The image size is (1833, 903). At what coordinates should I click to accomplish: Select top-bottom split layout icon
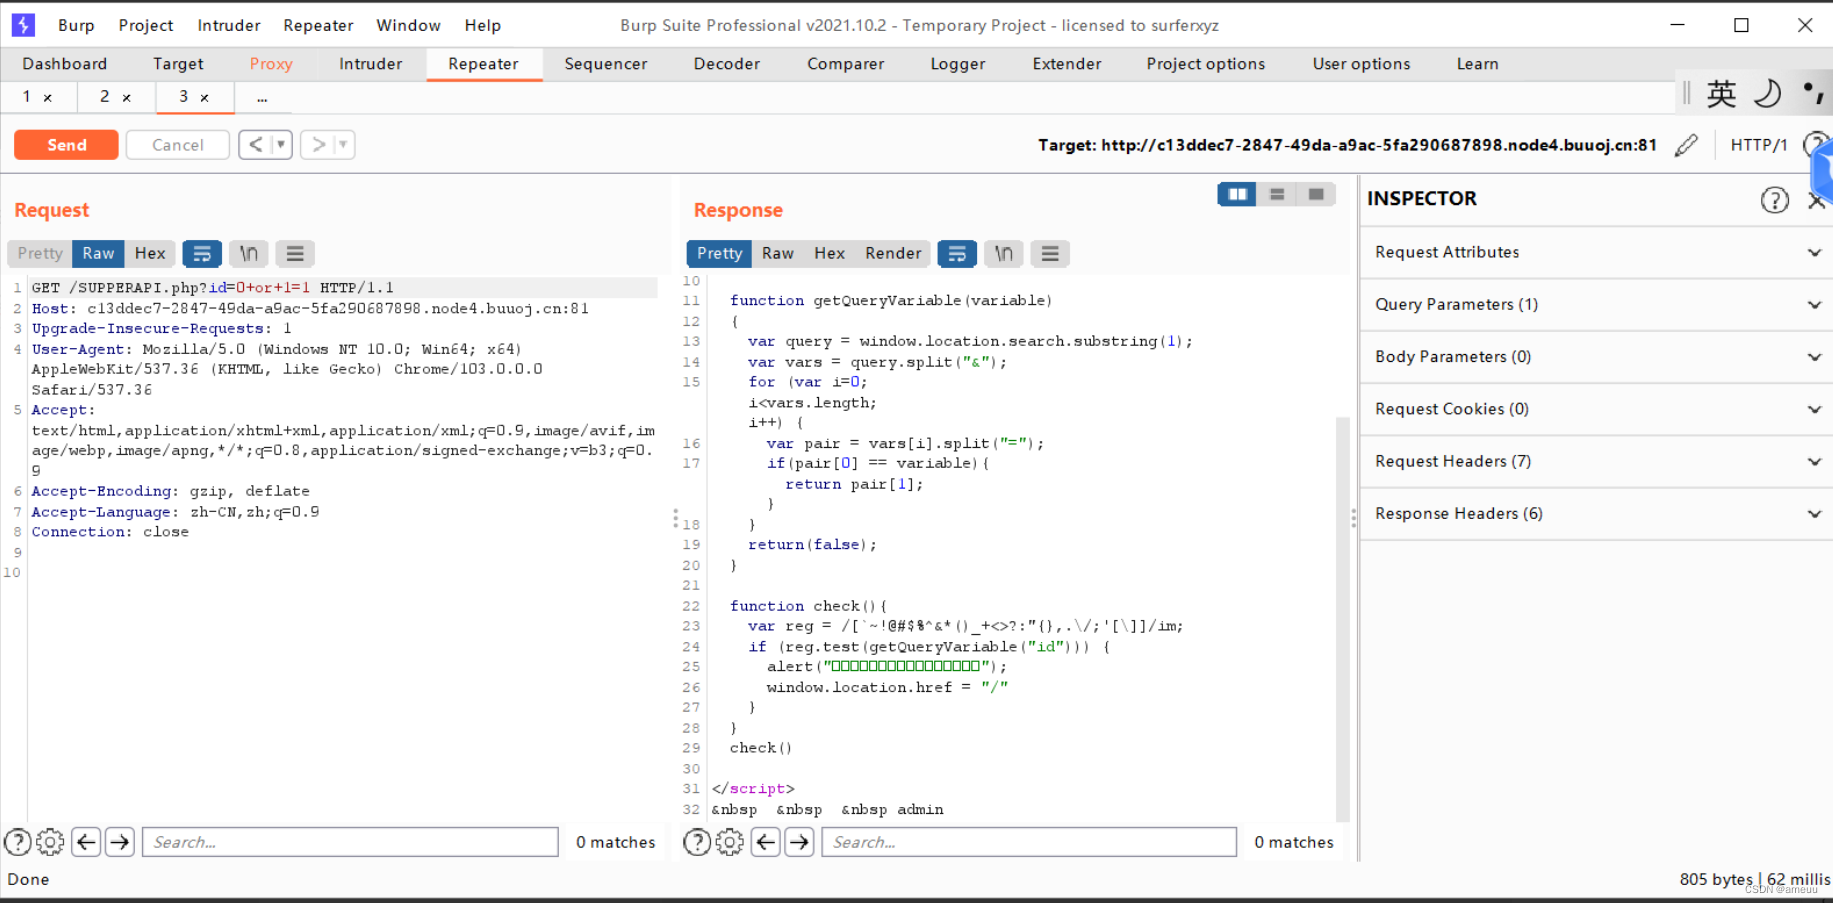(1277, 194)
